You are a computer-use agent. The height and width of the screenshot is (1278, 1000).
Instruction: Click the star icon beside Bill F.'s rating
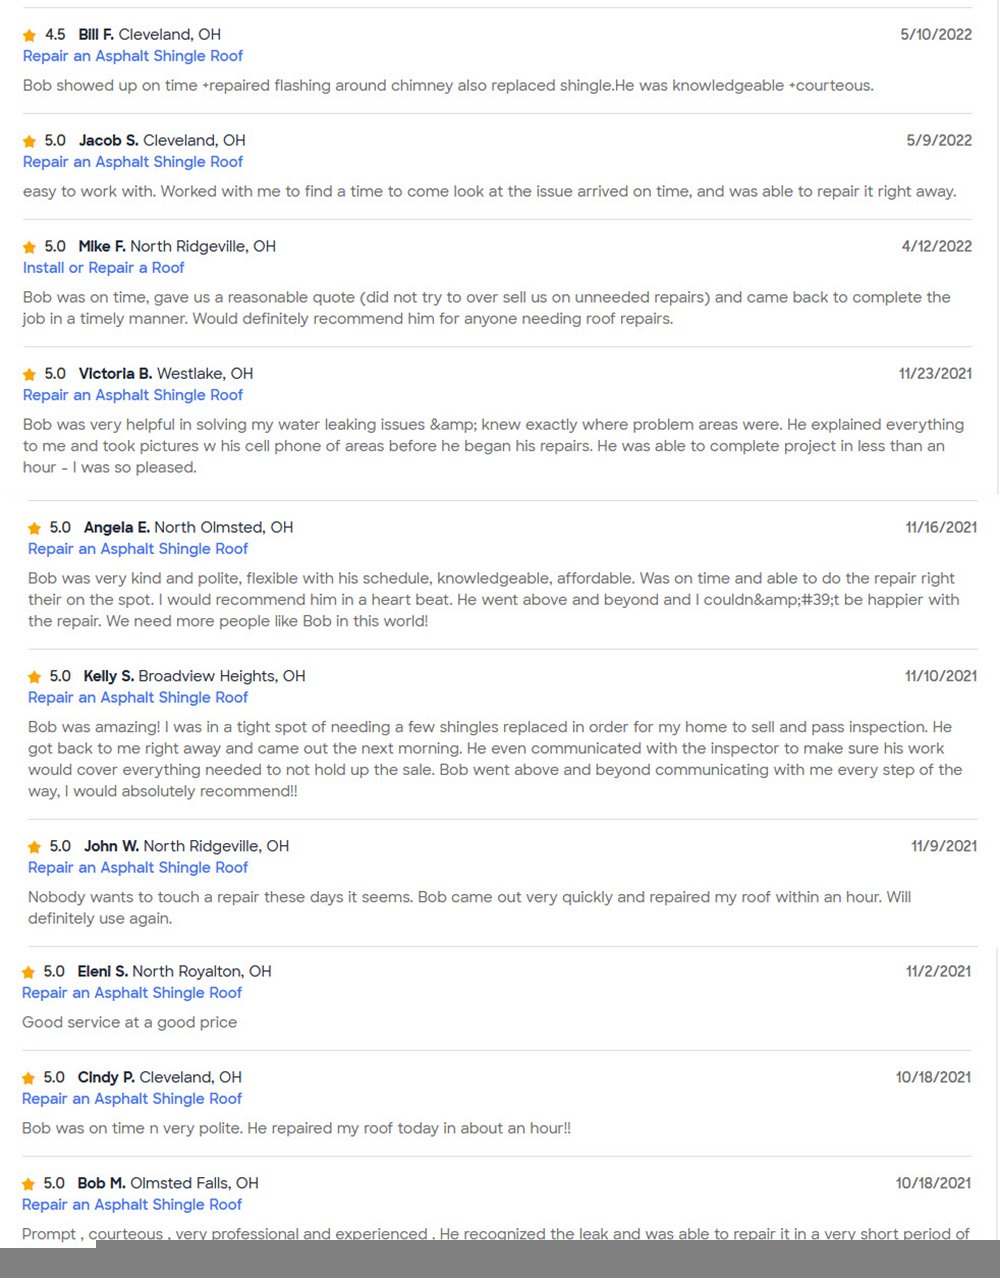coord(30,36)
